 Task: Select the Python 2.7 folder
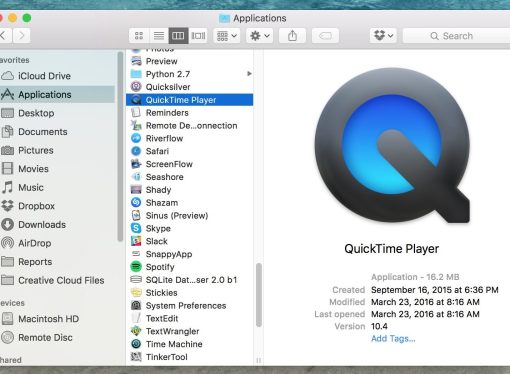tap(189, 74)
